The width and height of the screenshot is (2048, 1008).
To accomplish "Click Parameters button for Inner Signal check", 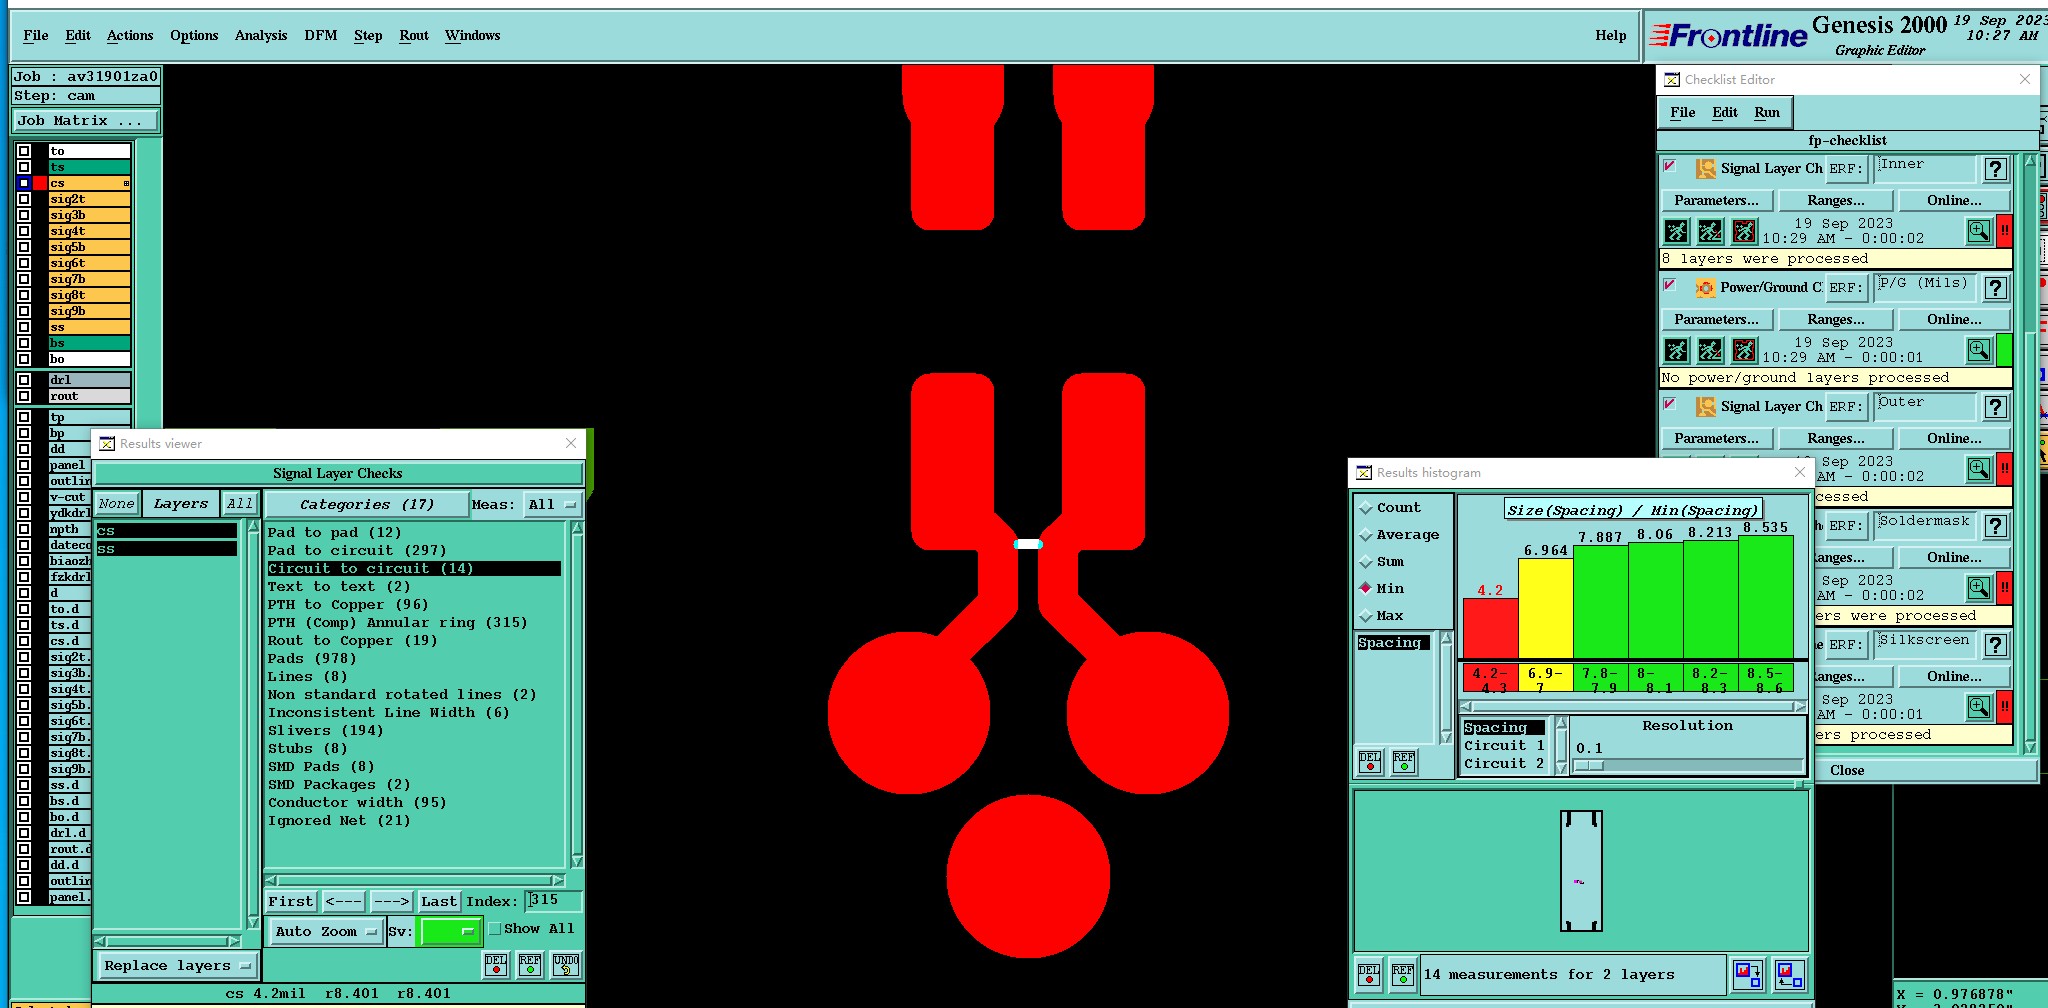I will (x=1716, y=201).
